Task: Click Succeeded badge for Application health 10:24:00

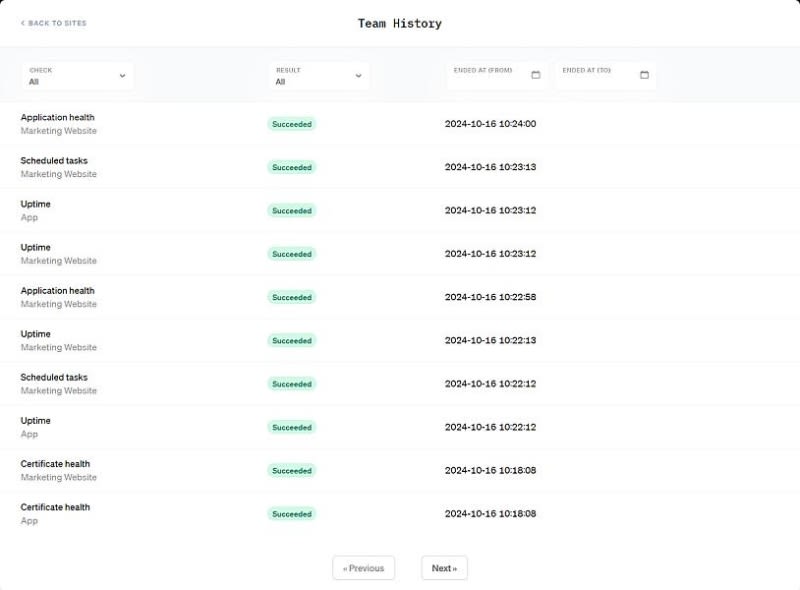Action: click(x=292, y=124)
